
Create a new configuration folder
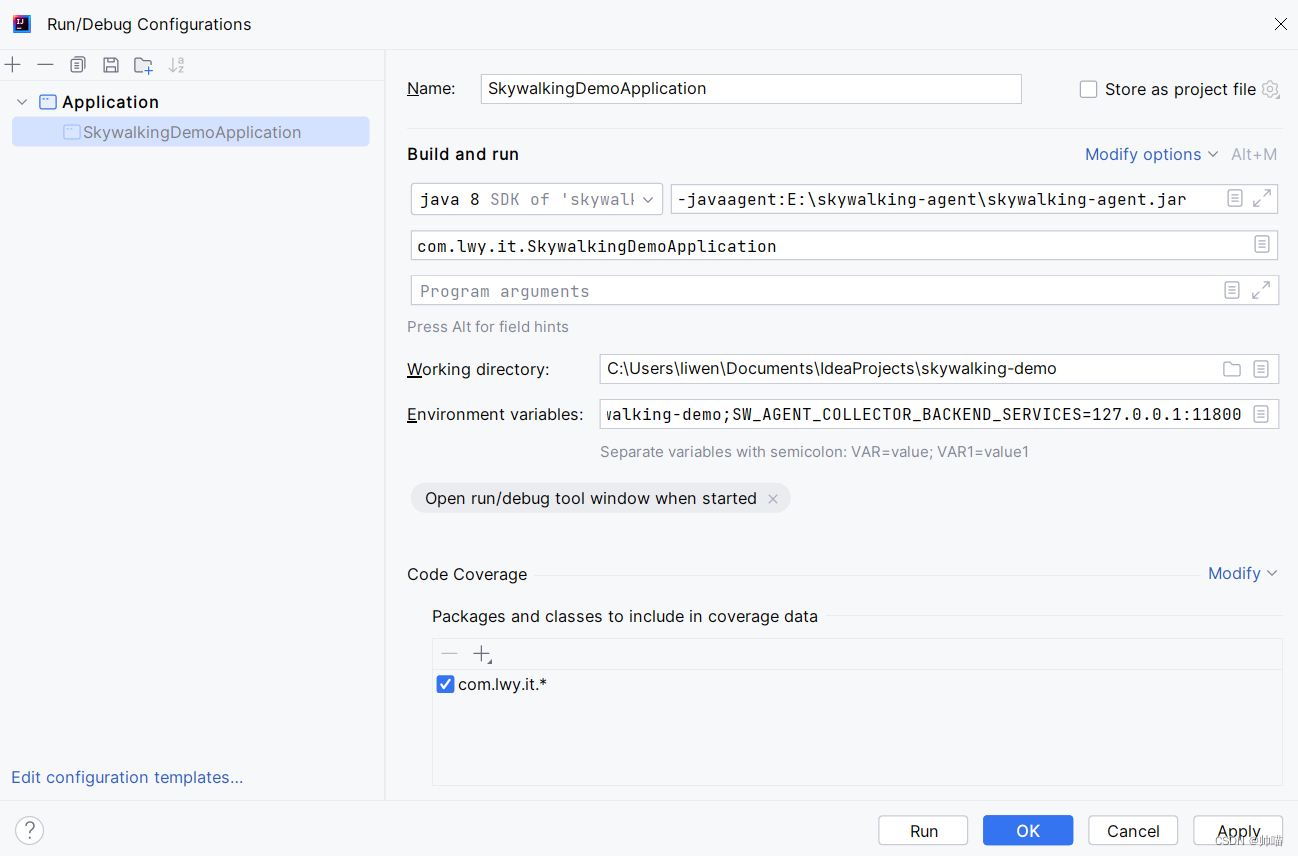(144, 65)
